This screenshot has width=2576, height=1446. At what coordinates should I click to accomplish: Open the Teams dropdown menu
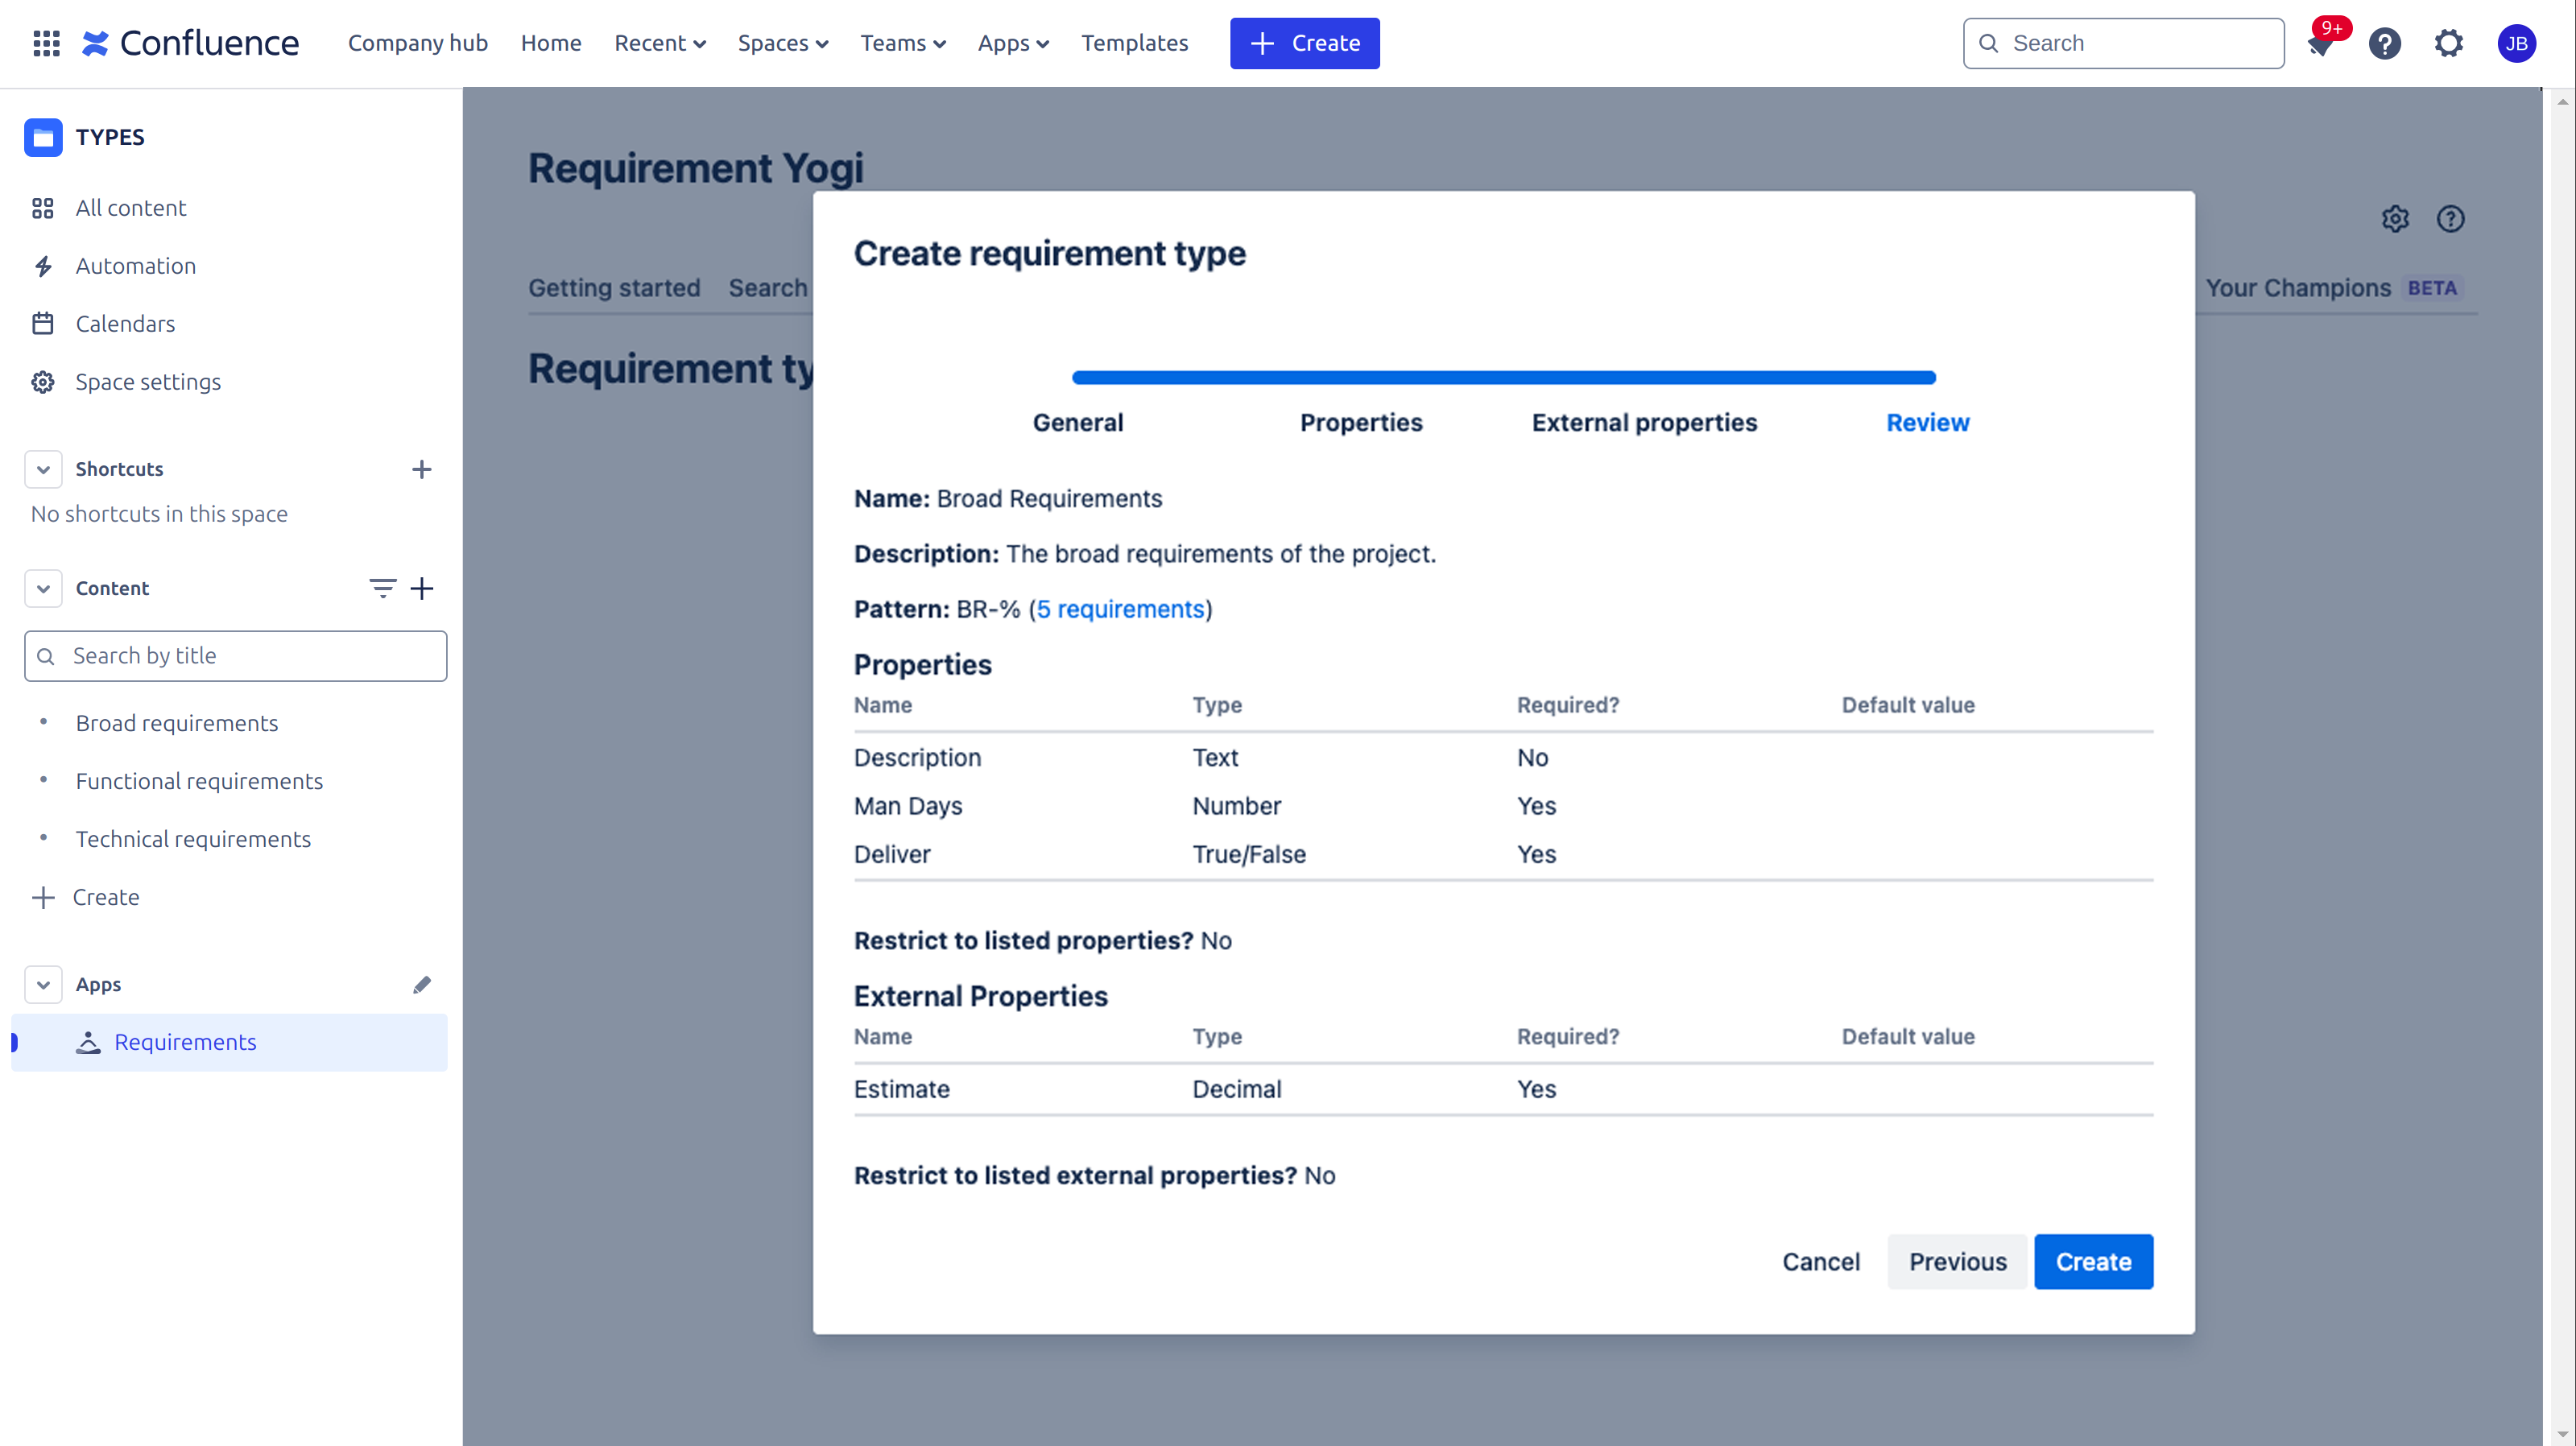(x=902, y=43)
